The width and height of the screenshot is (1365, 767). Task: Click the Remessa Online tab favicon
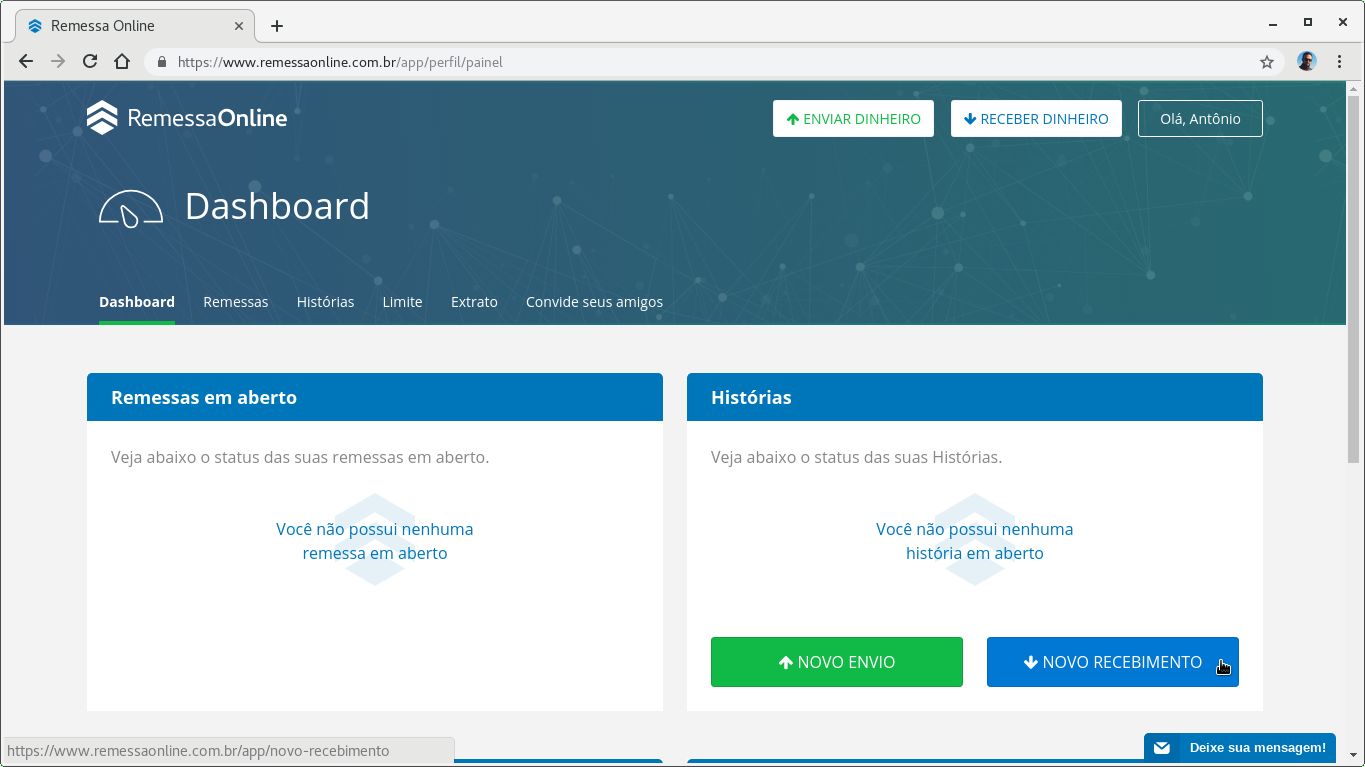pos(35,26)
